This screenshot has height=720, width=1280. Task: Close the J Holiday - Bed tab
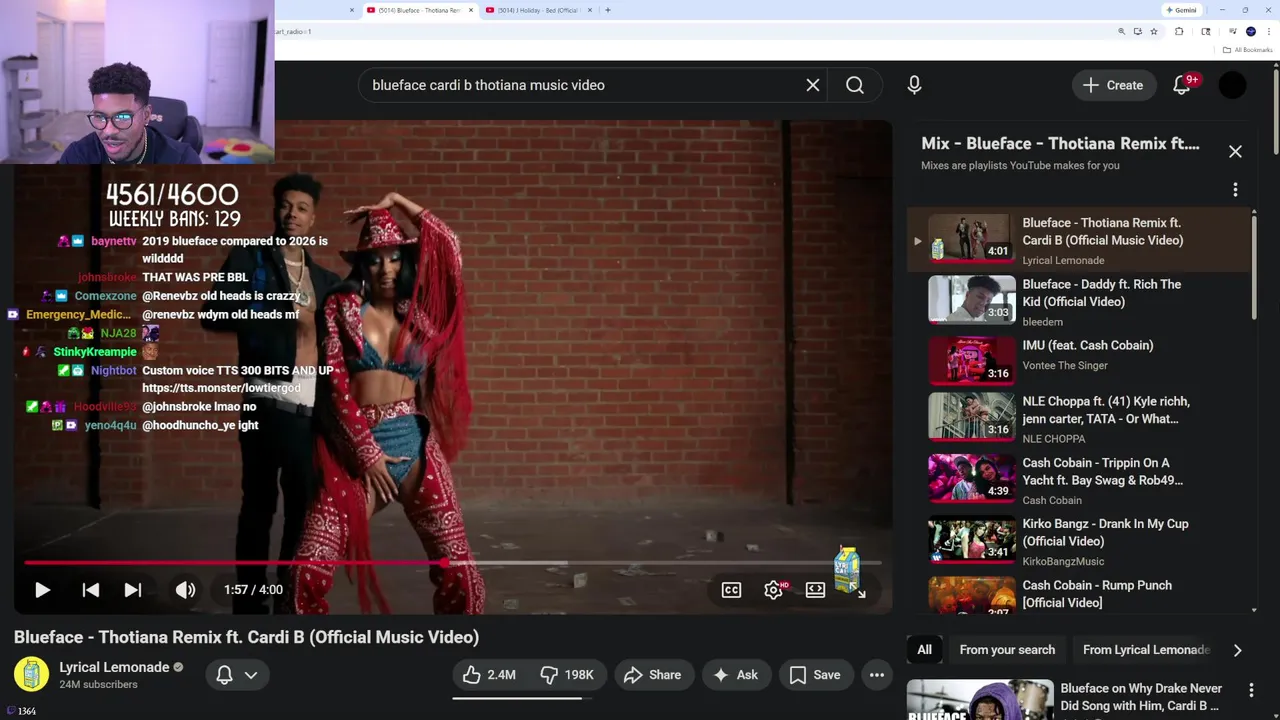pos(590,10)
